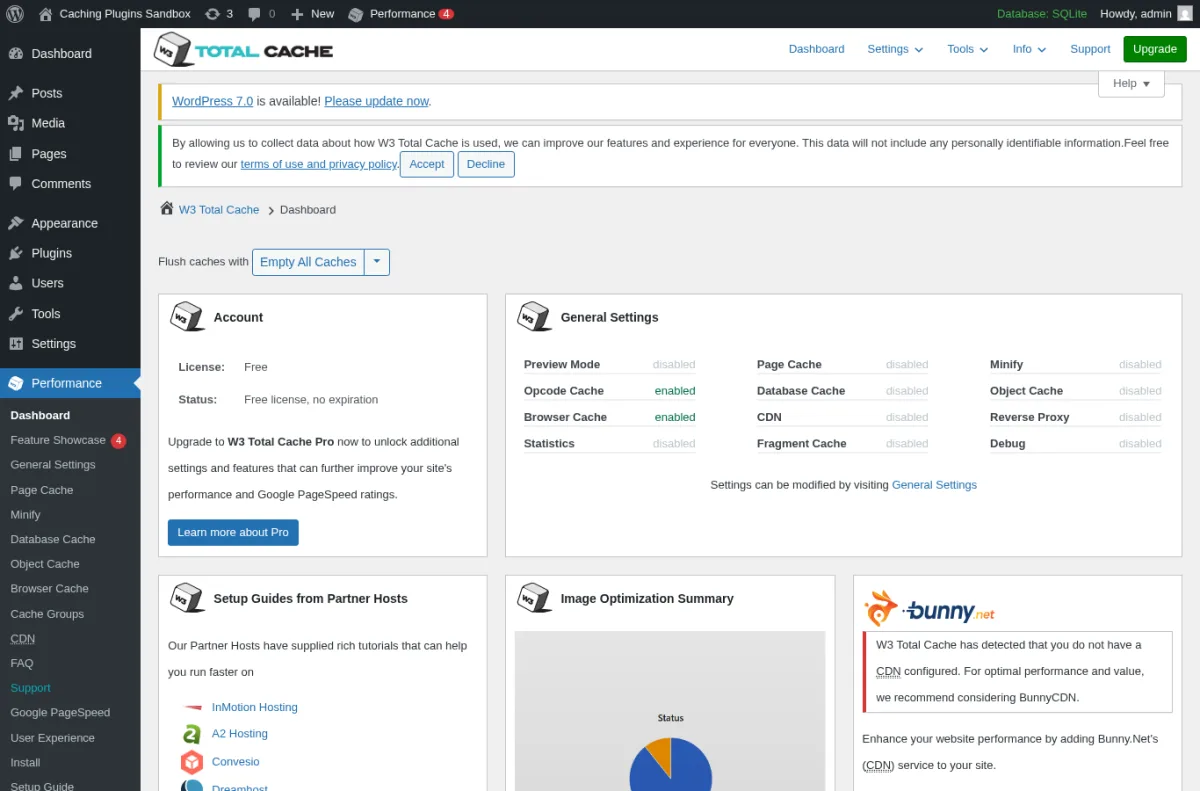1200x791 pixels.
Task: Expand the Help tab
Action: click(x=1131, y=84)
